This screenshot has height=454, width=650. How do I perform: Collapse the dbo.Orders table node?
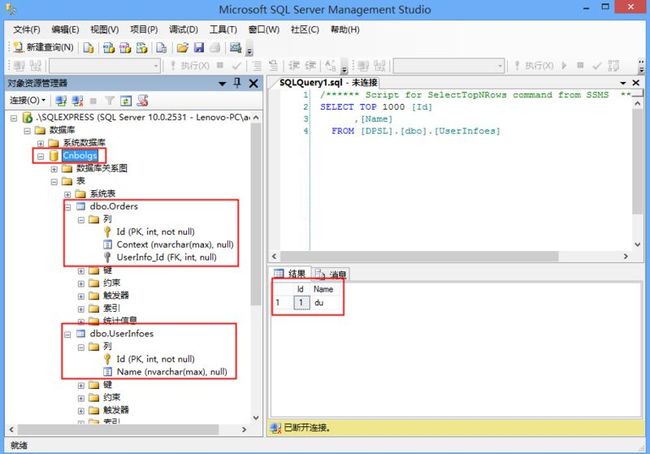click(68, 207)
